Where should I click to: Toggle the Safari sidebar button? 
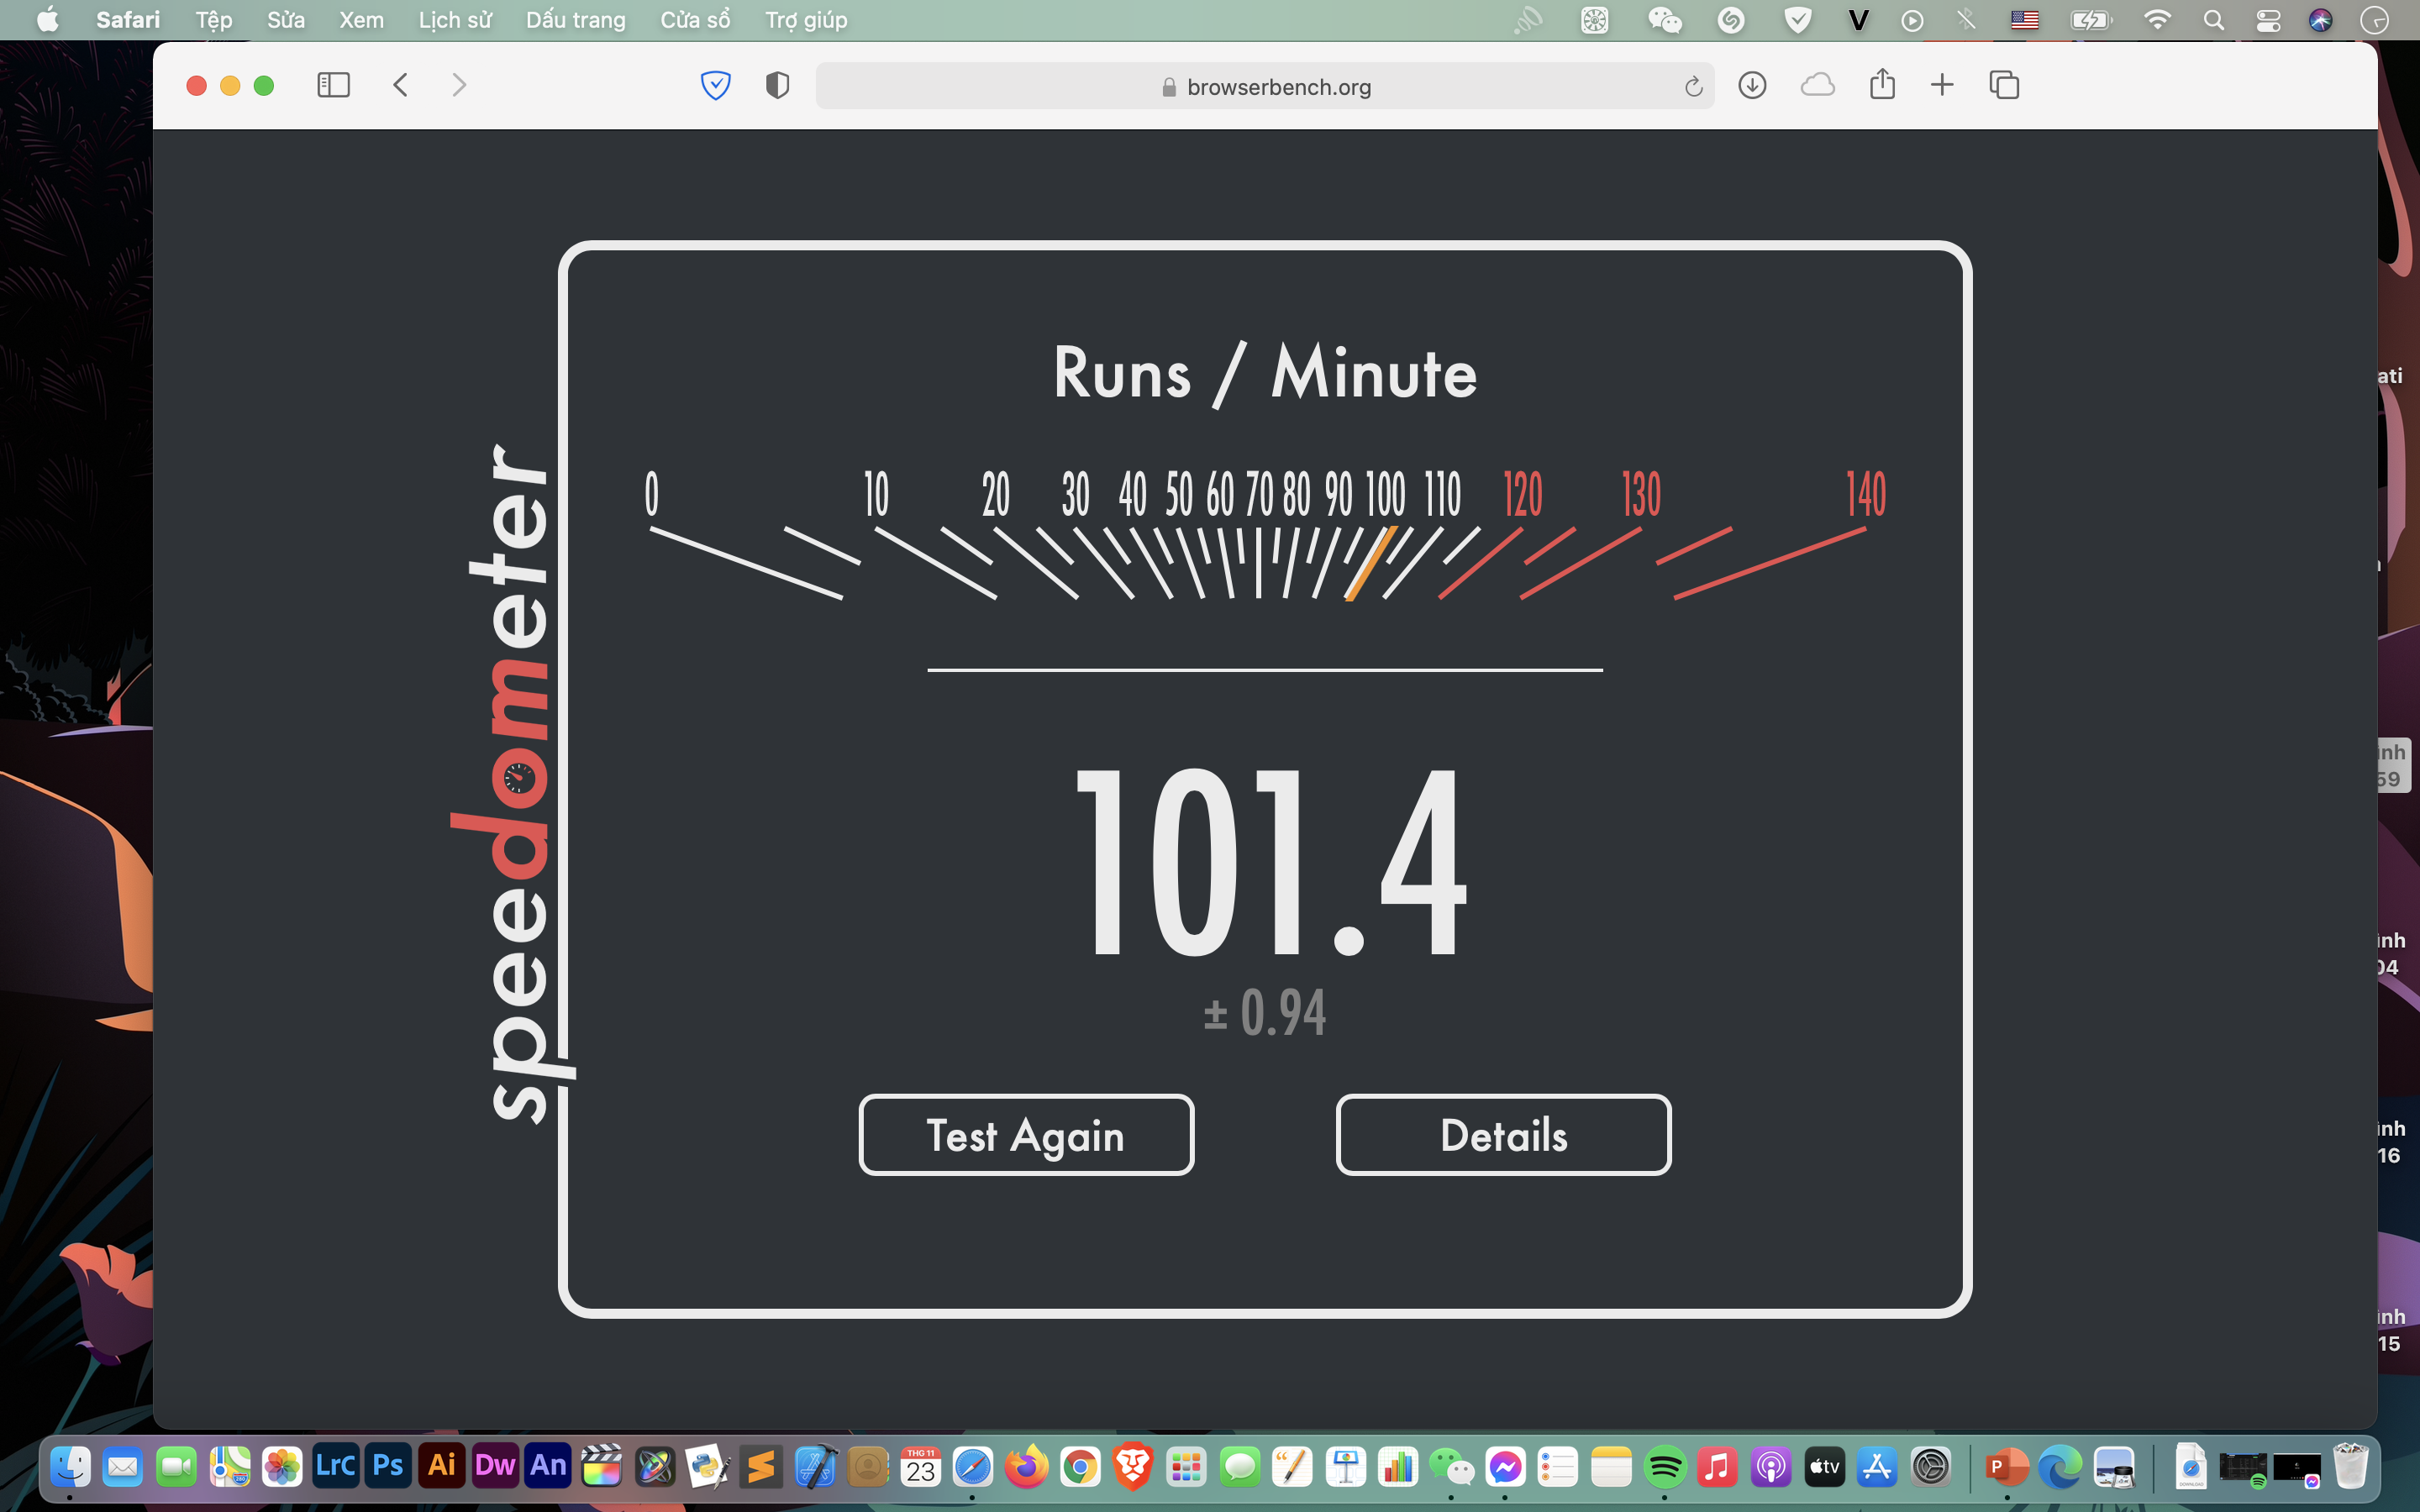pos(333,85)
